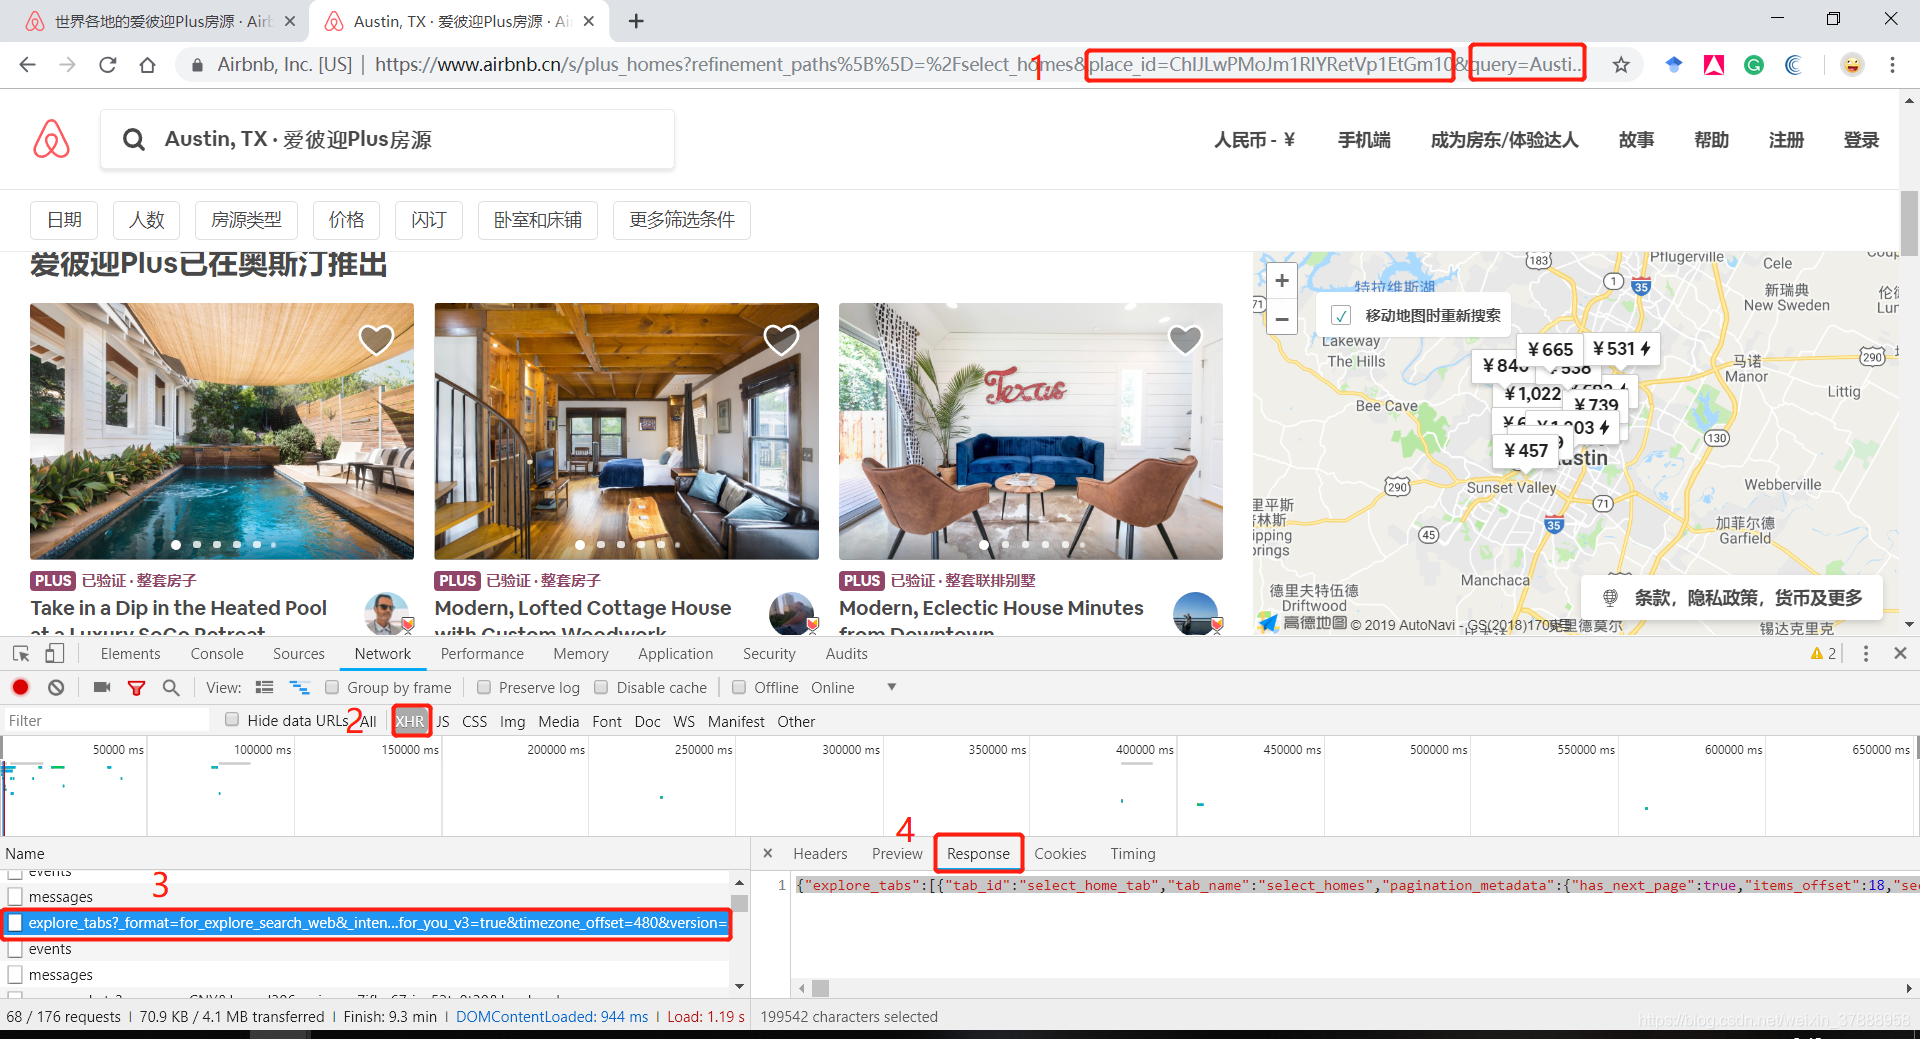Open the 房源类型 home type filter
Screen dimensions: 1920x1039
(x=246, y=220)
